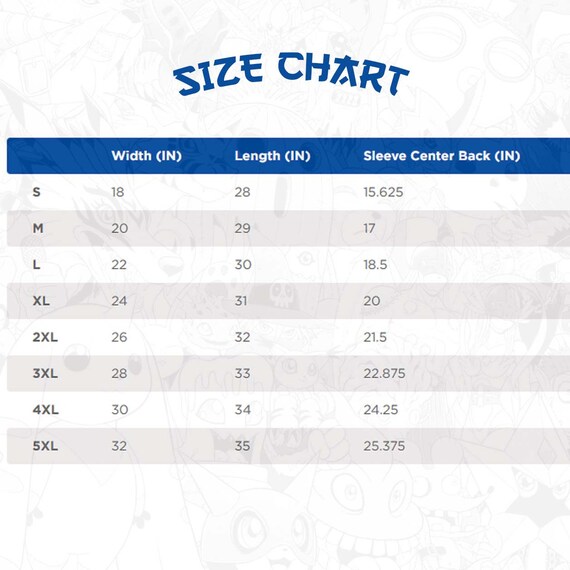This screenshot has width=570, height=570.
Task: Click the 24.25 sleeve value for 4XL
Action: [381, 410]
